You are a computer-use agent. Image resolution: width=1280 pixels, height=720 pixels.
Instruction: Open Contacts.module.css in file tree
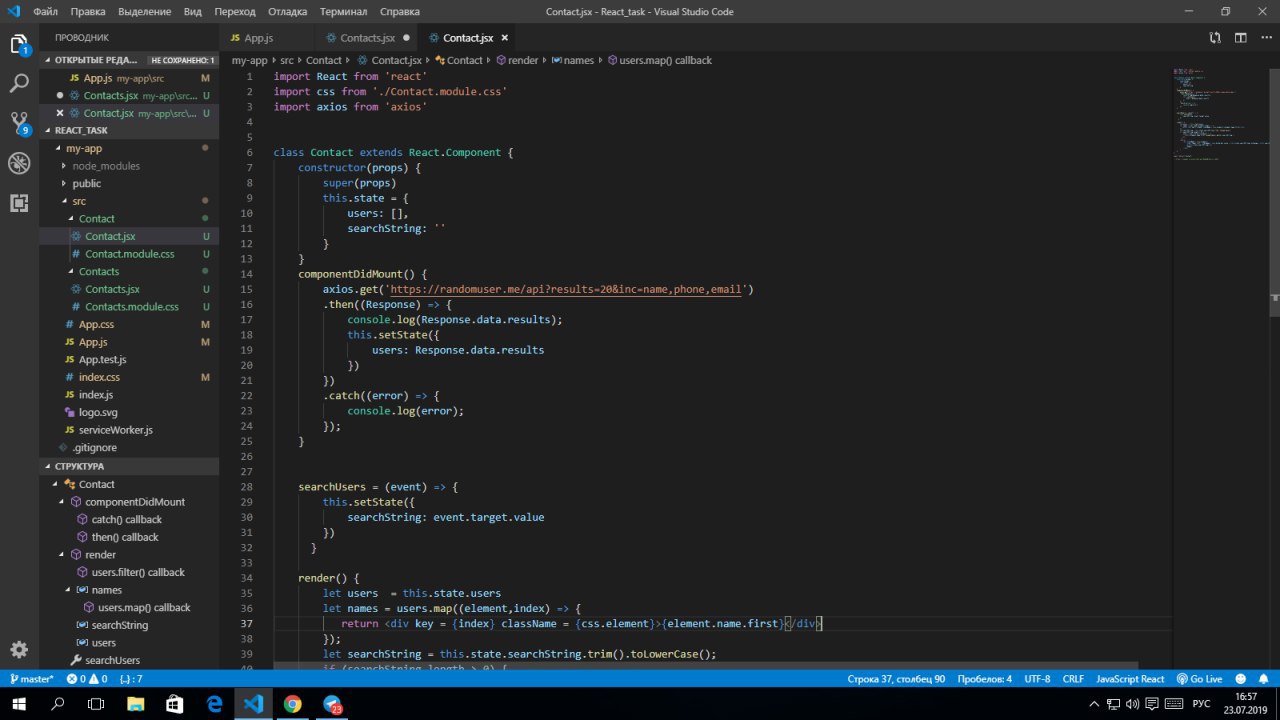click(131, 307)
